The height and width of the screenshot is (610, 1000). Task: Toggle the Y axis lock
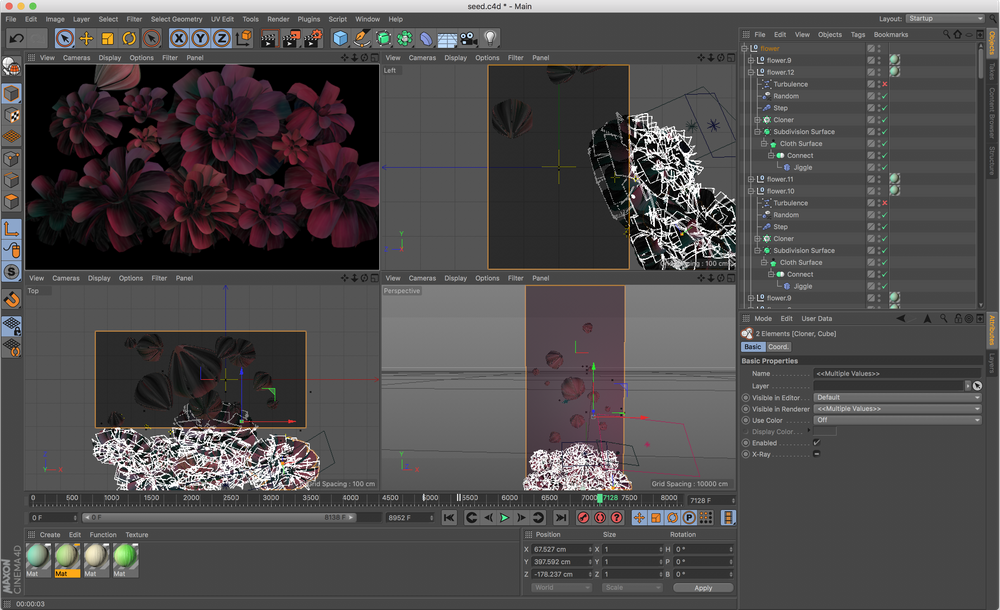click(200, 38)
